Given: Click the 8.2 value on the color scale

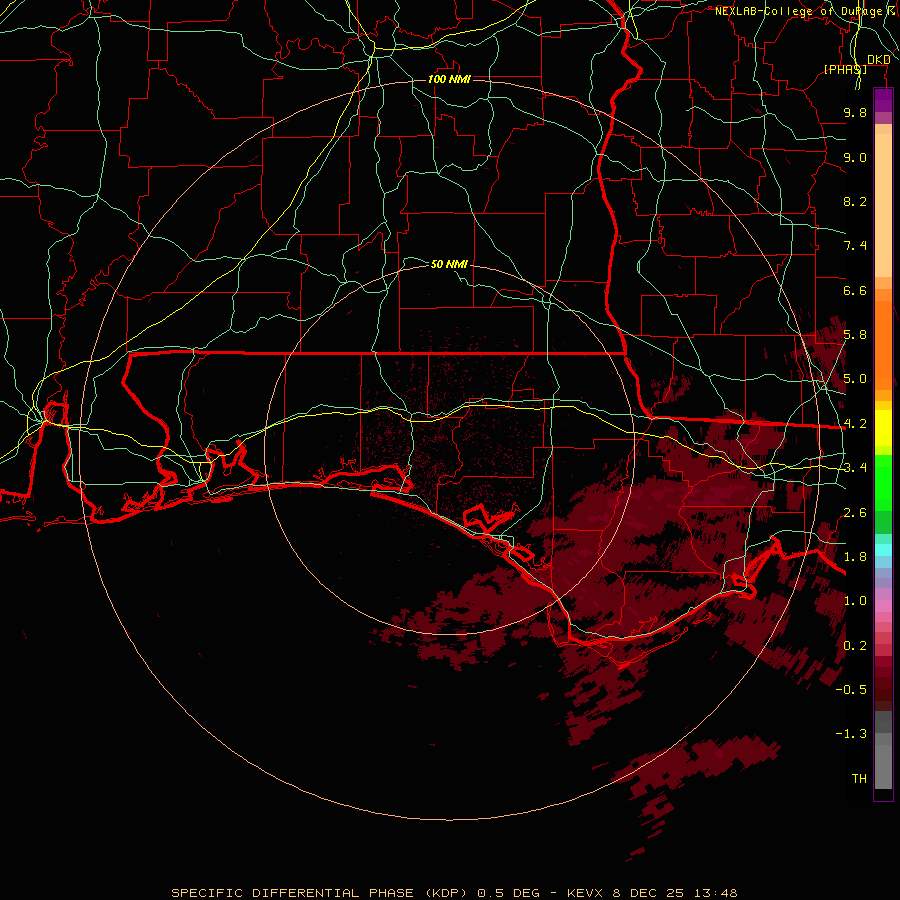Looking at the screenshot, I should point(855,201).
